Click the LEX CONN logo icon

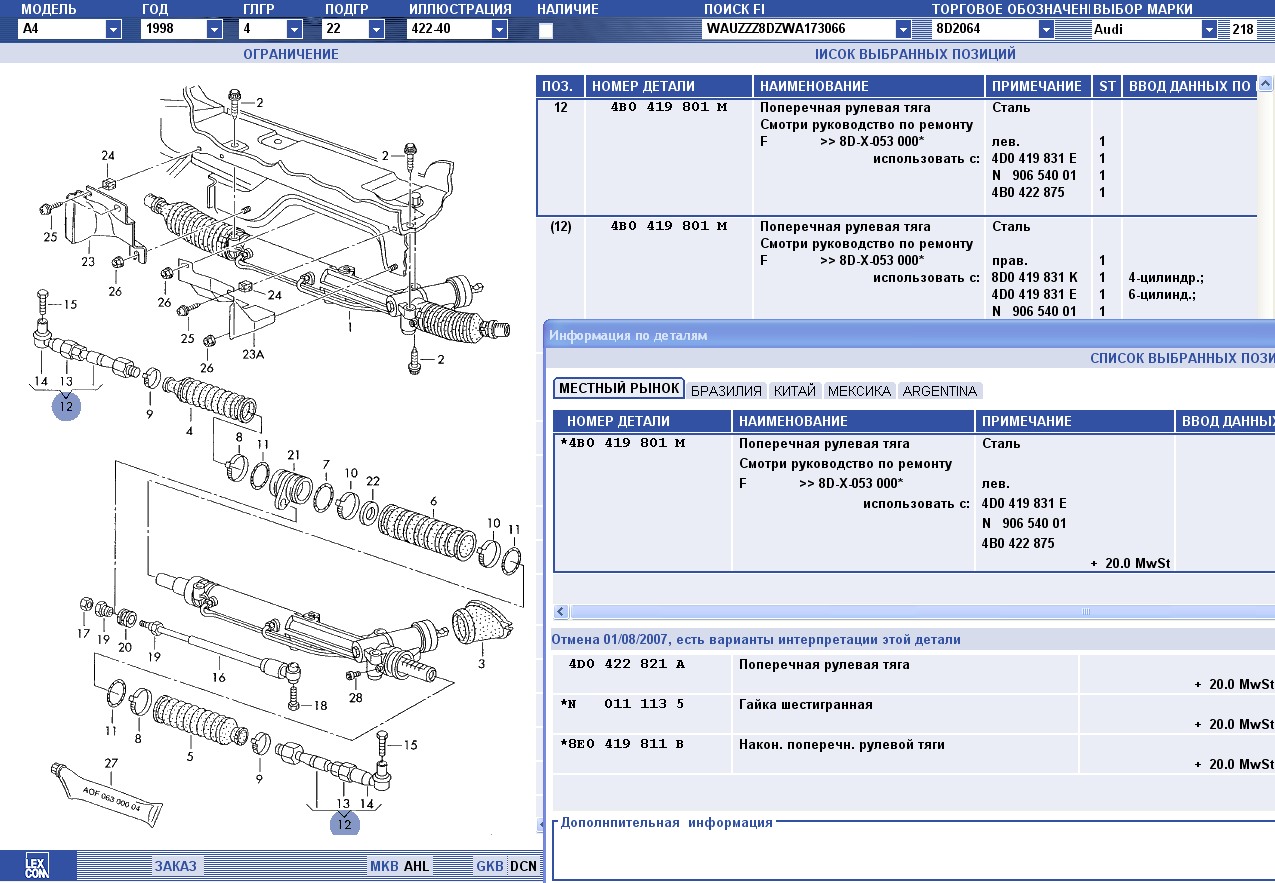[36, 866]
